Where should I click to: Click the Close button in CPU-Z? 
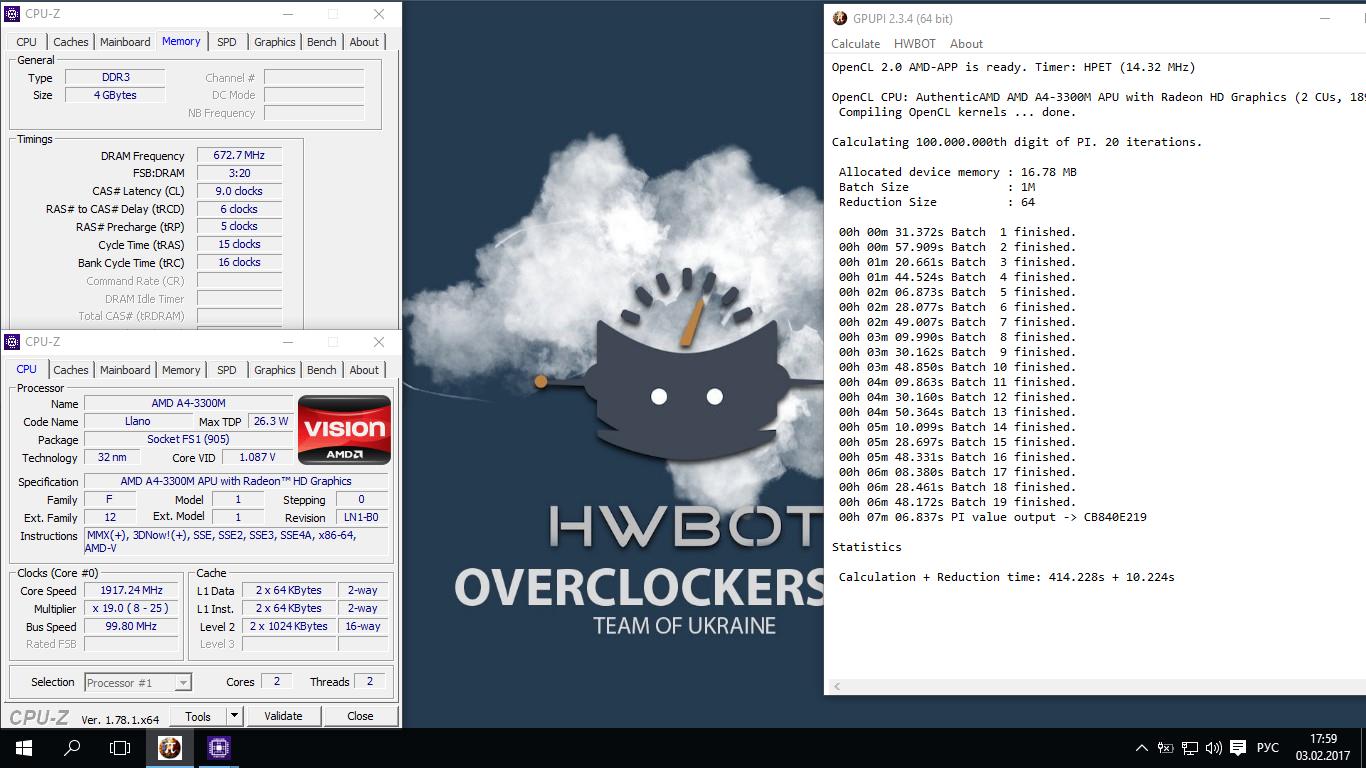pos(360,716)
